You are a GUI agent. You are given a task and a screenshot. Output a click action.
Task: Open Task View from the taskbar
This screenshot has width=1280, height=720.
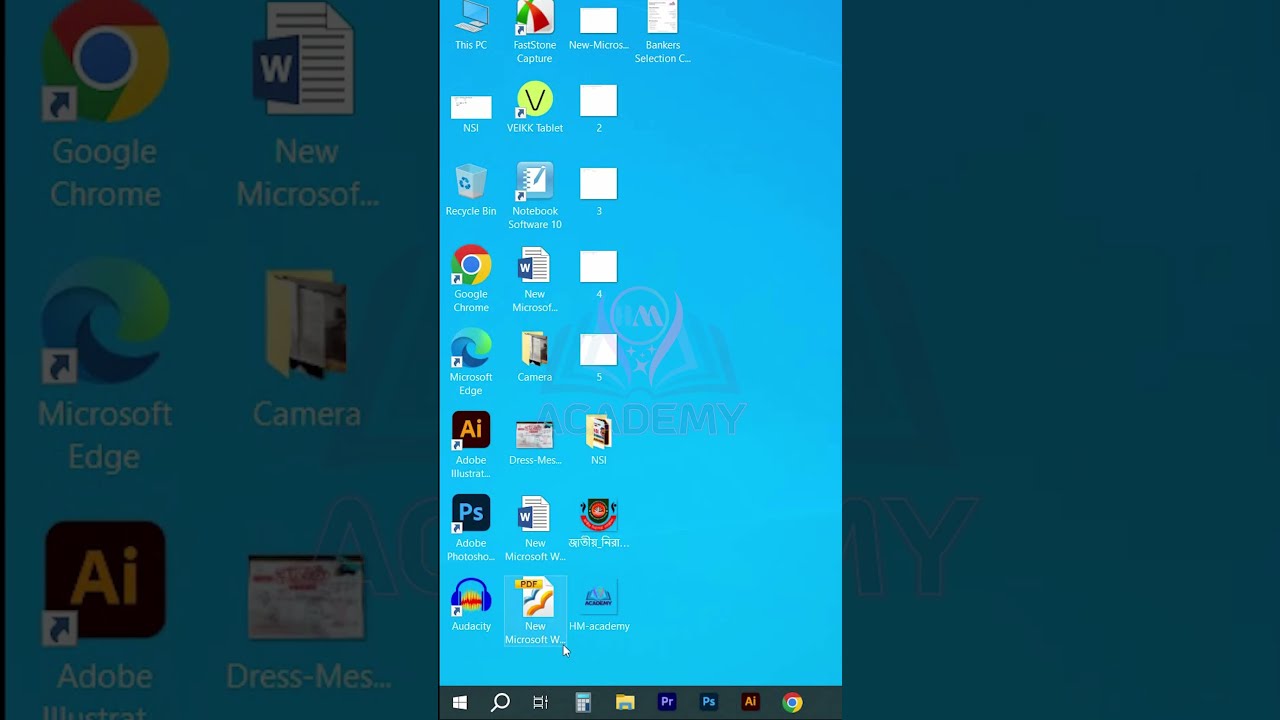coord(541,702)
